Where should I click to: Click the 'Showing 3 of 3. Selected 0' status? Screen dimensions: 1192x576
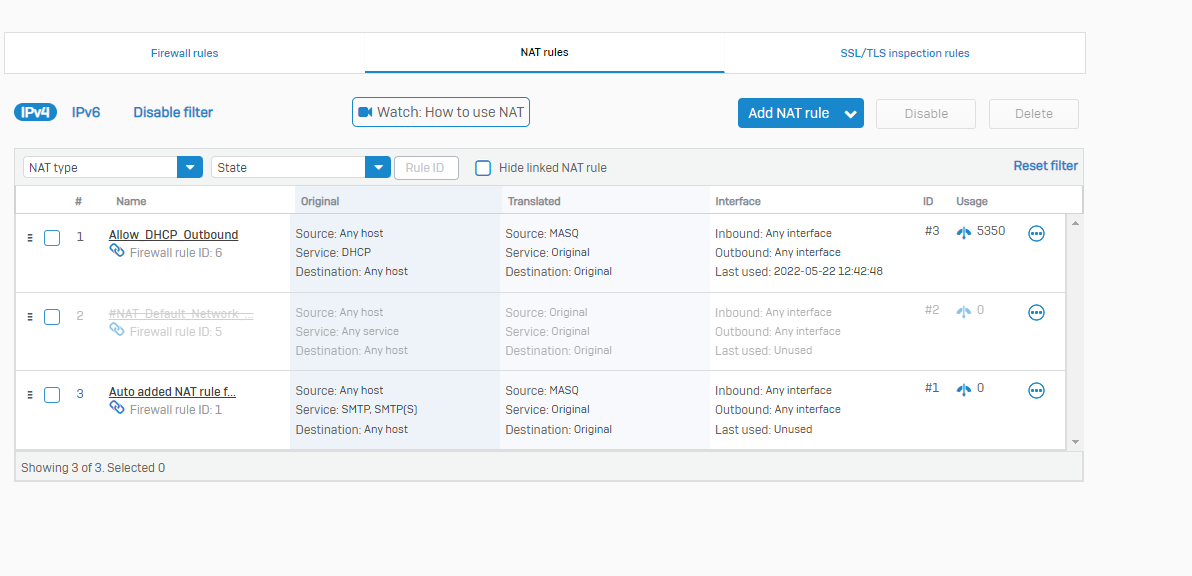pos(93,467)
